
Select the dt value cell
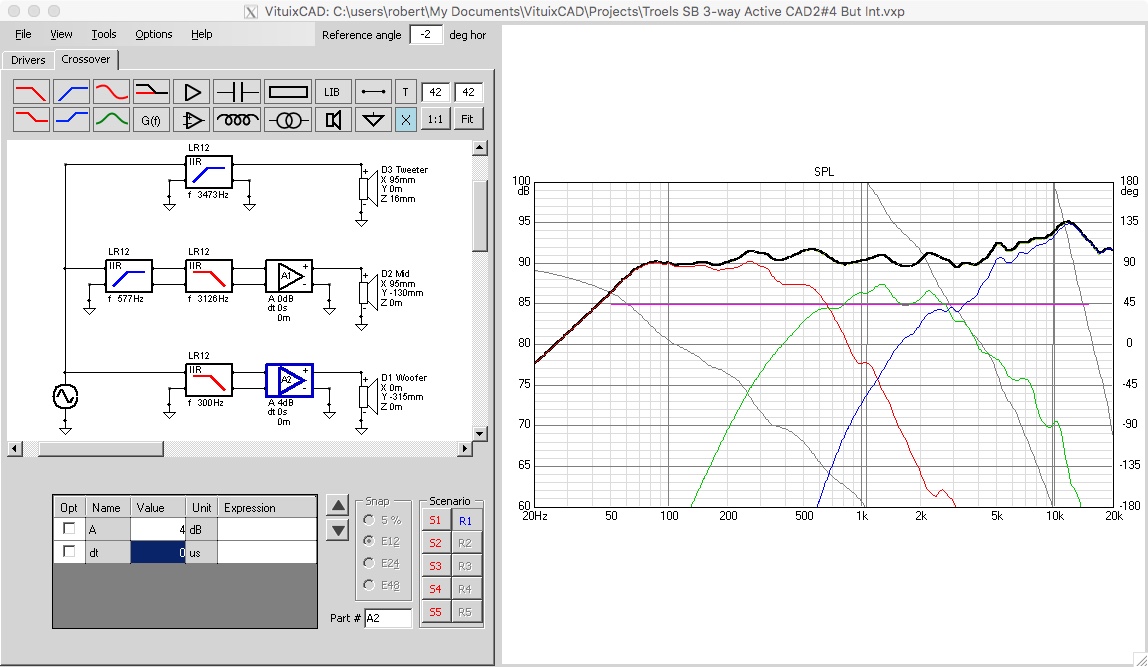click(158, 552)
